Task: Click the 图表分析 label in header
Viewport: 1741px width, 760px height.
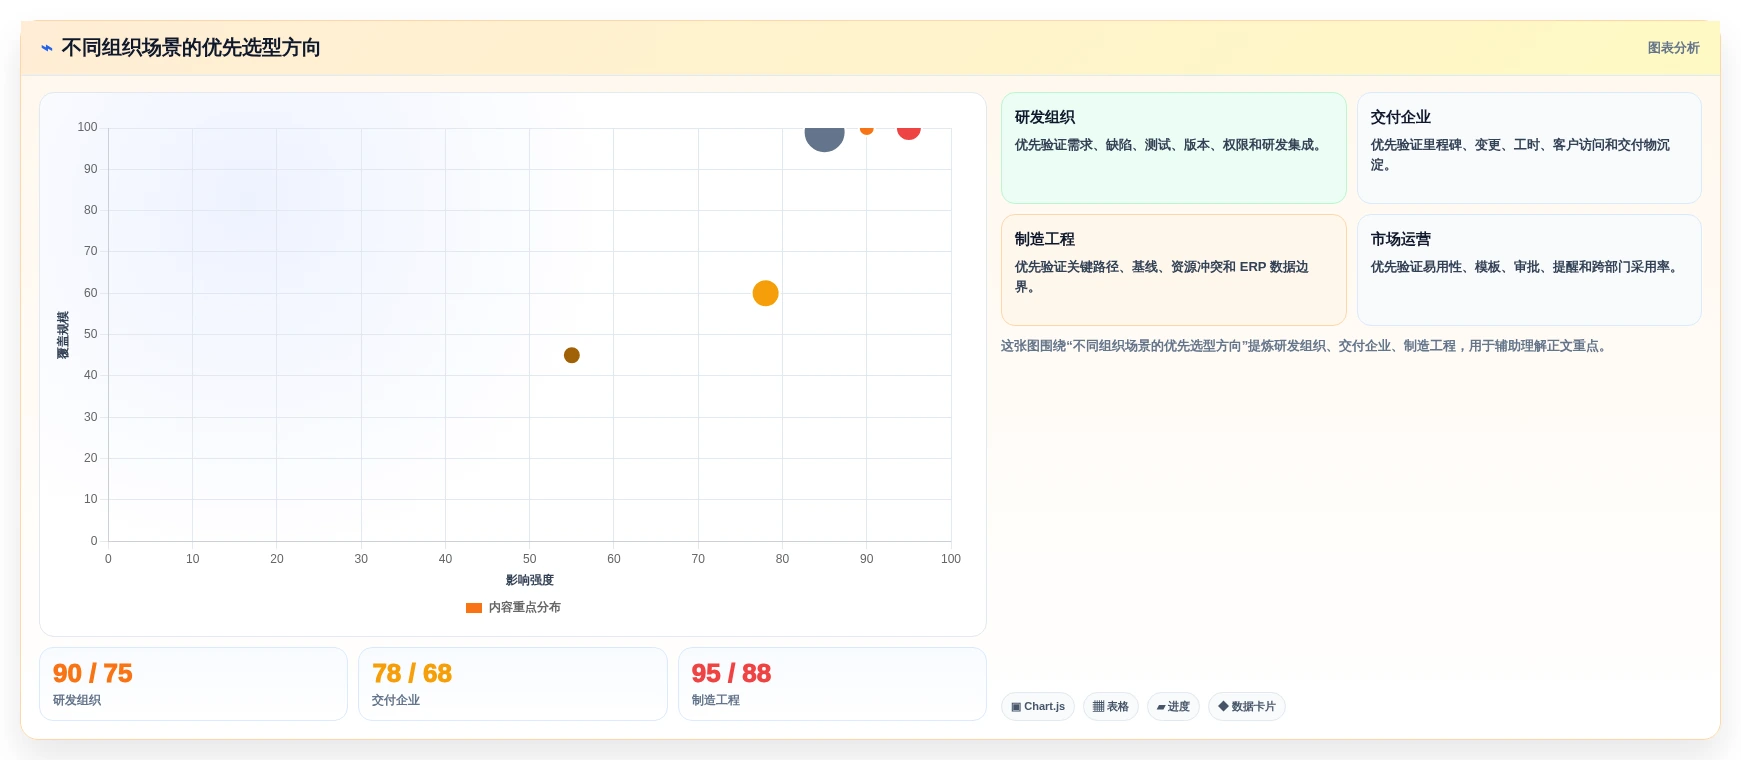Action: coord(1673,48)
